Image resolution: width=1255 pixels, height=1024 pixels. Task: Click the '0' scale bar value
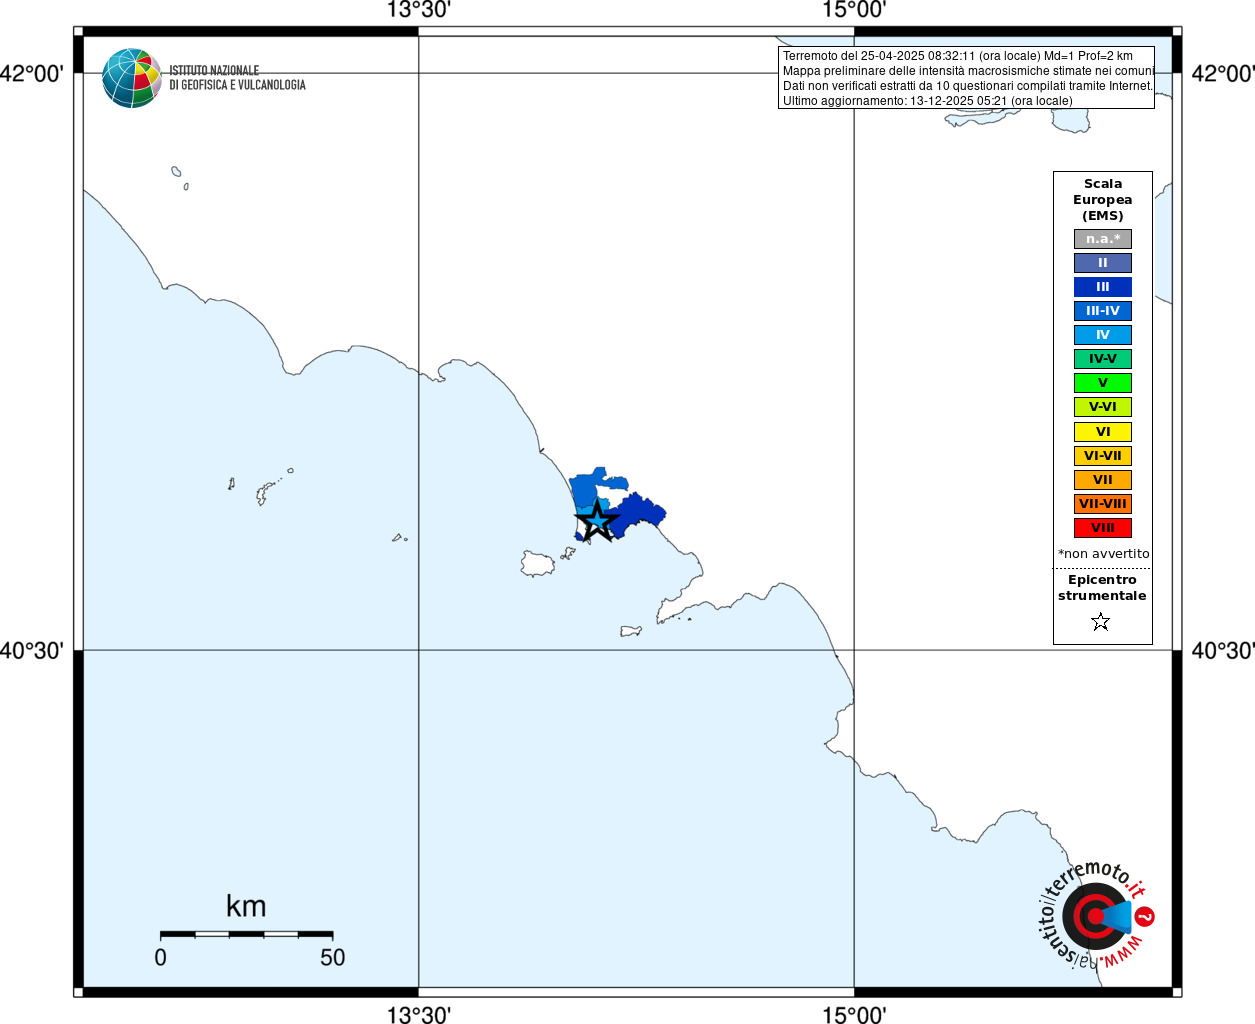coord(161,958)
